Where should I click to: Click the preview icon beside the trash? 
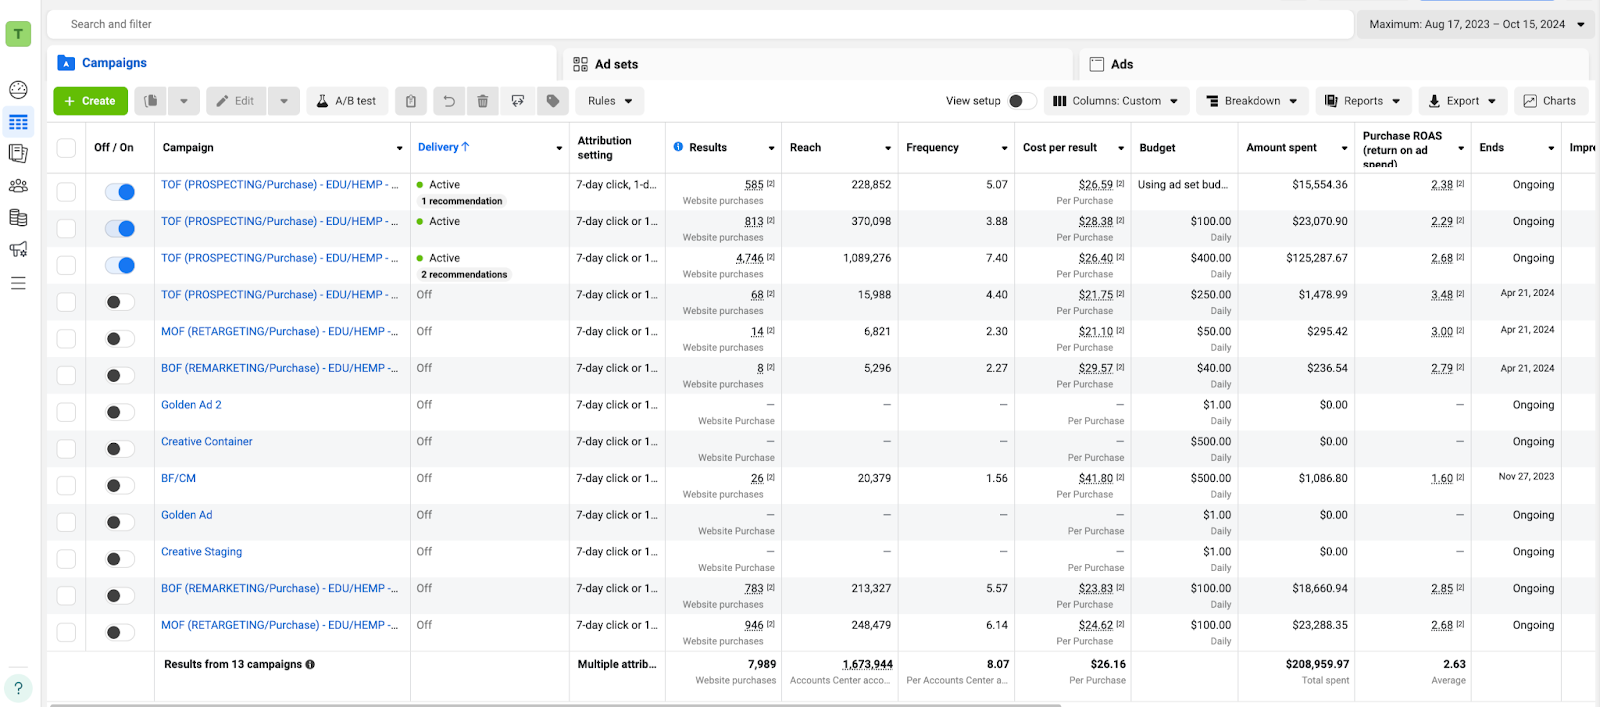517,101
